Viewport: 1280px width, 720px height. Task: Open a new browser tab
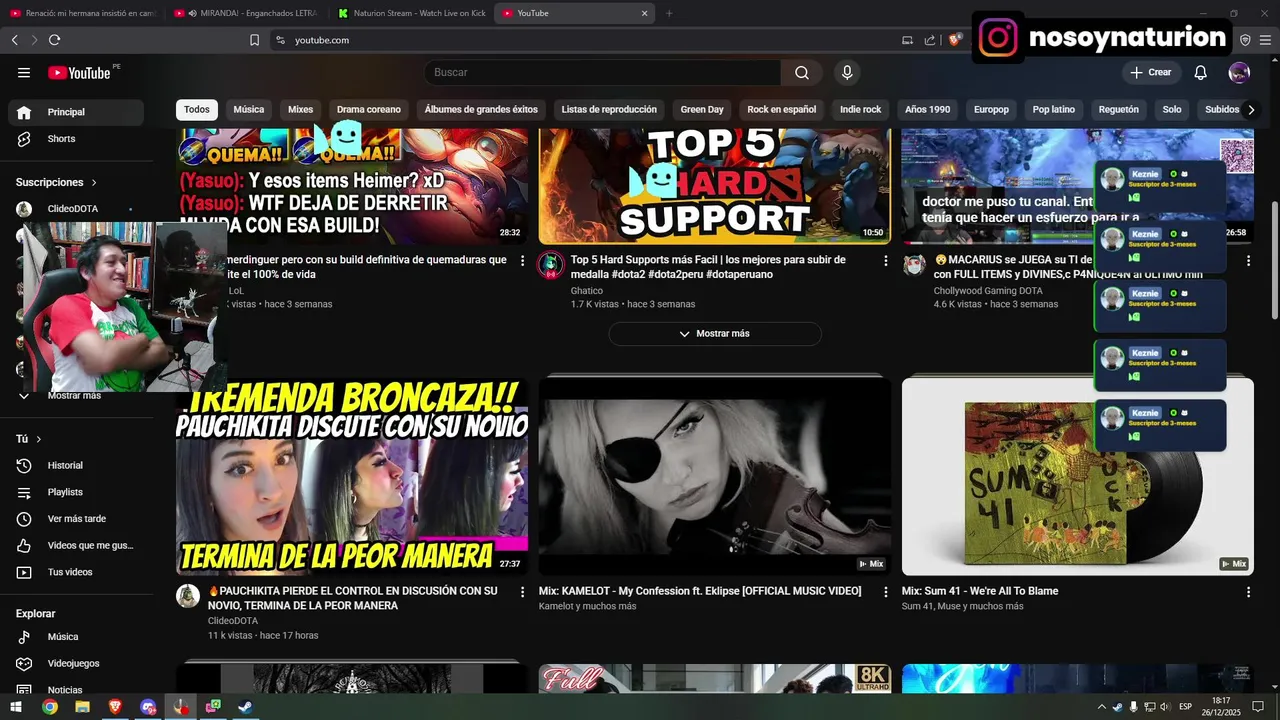tap(669, 13)
